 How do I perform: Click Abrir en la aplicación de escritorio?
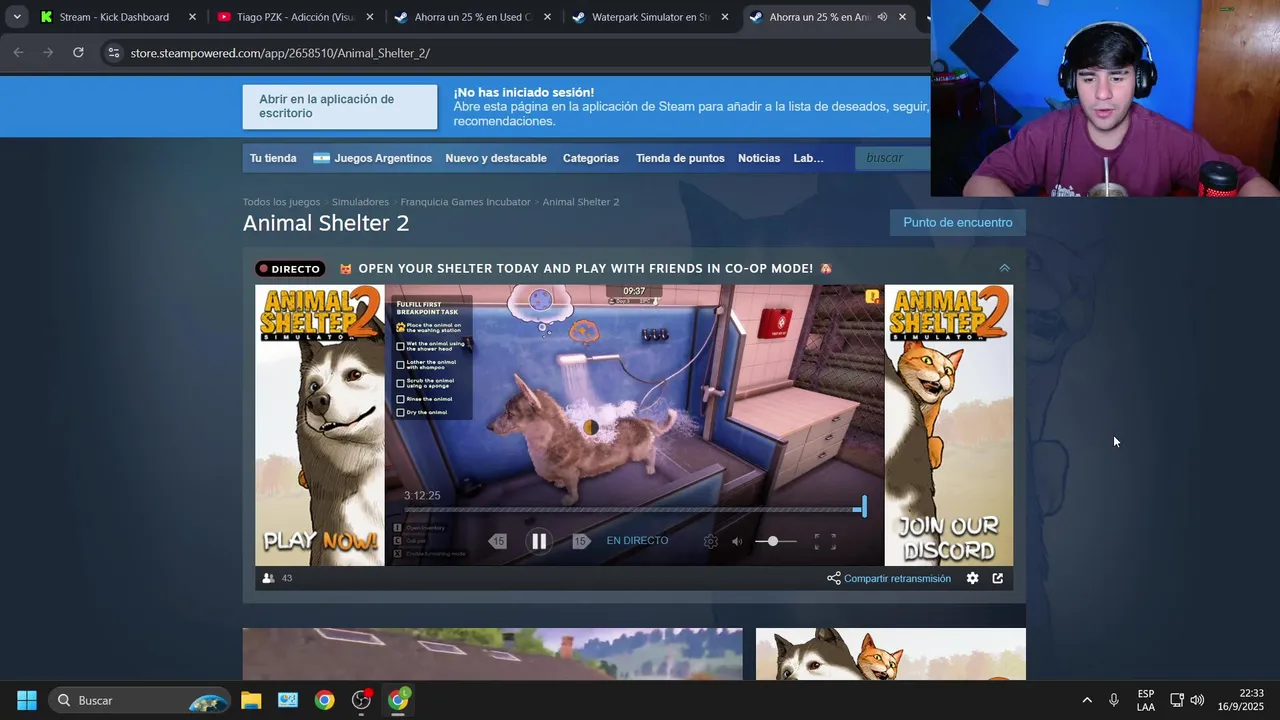click(340, 106)
